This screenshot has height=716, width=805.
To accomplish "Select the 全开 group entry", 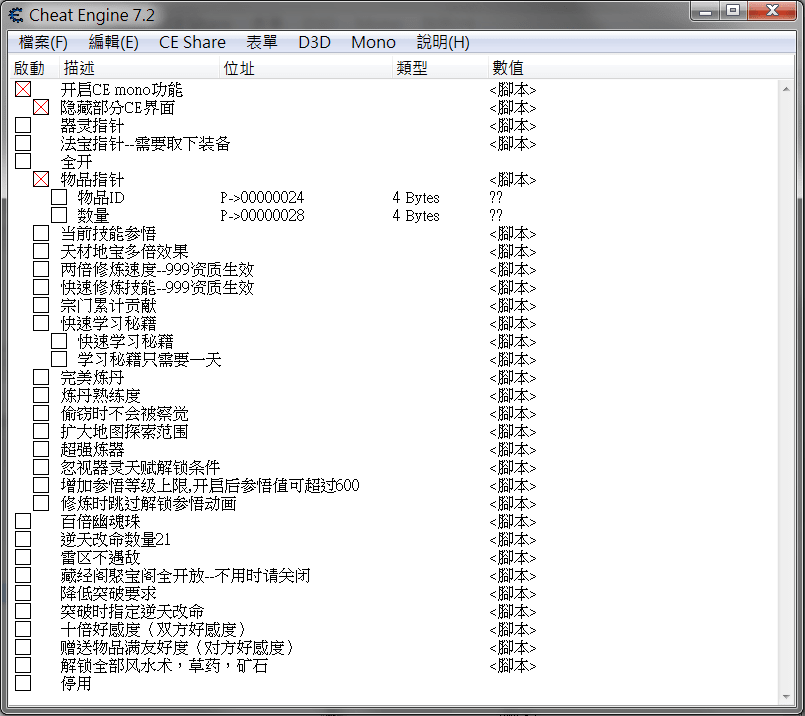I will (76, 162).
